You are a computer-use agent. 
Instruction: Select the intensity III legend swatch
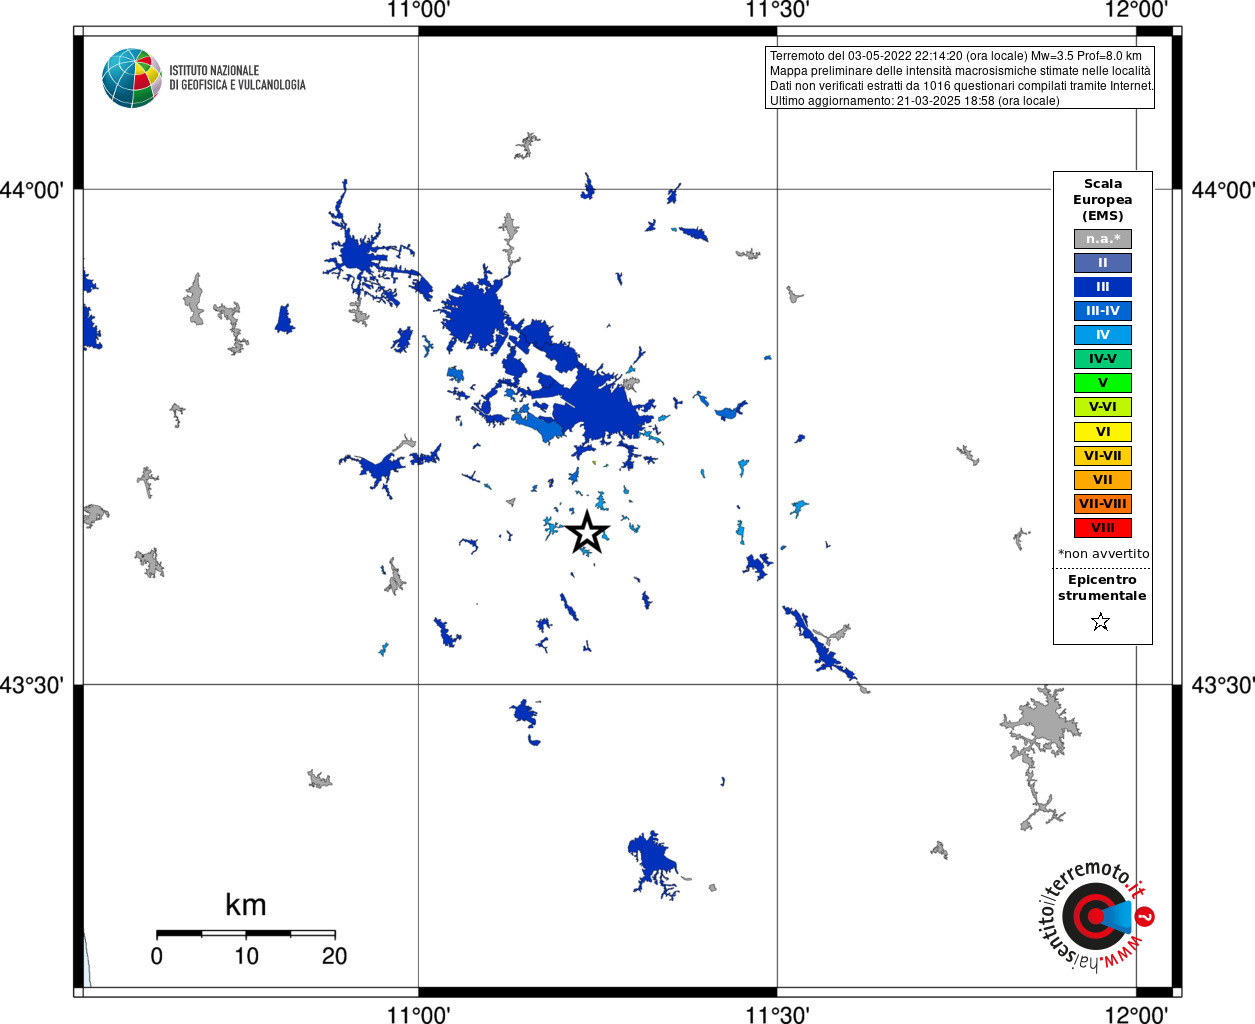1103,287
